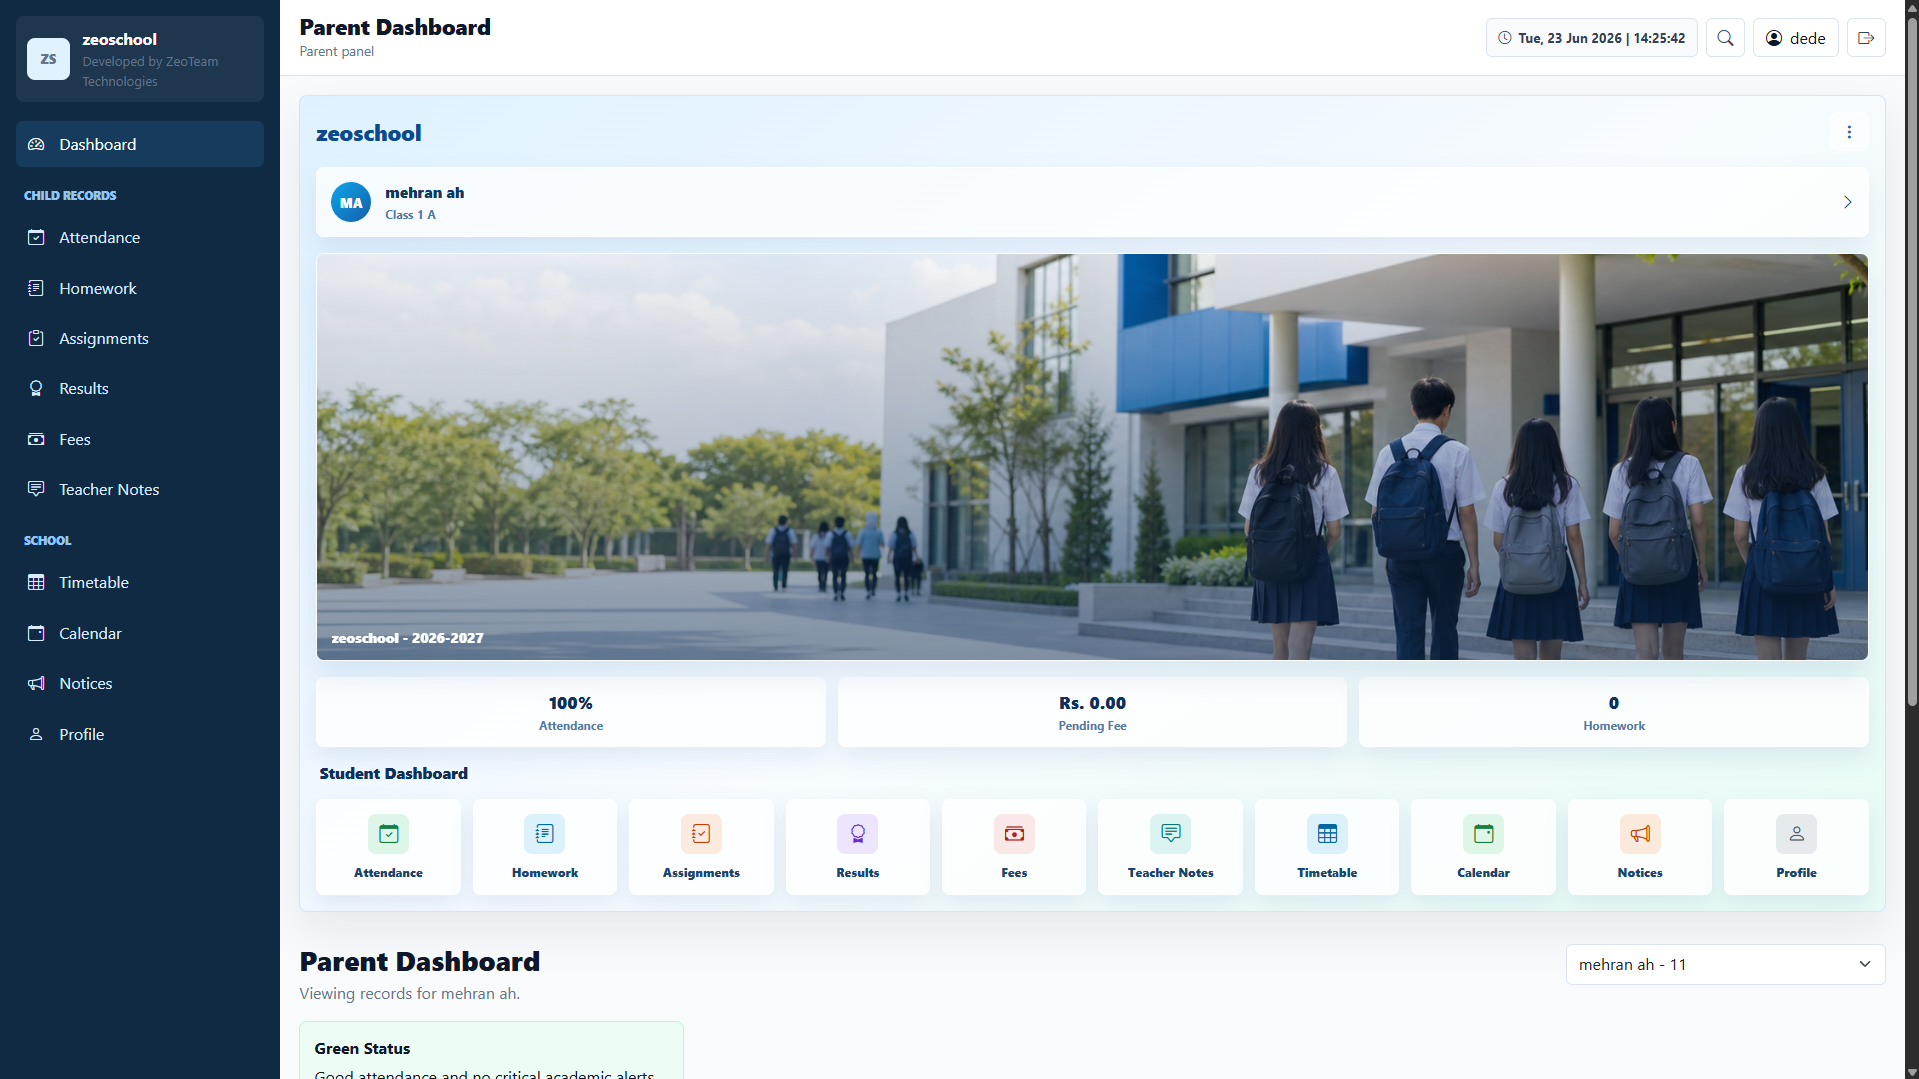Click the page vertical scrollbar
The image size is (1919, 1079).
[x=1912, y=360]
